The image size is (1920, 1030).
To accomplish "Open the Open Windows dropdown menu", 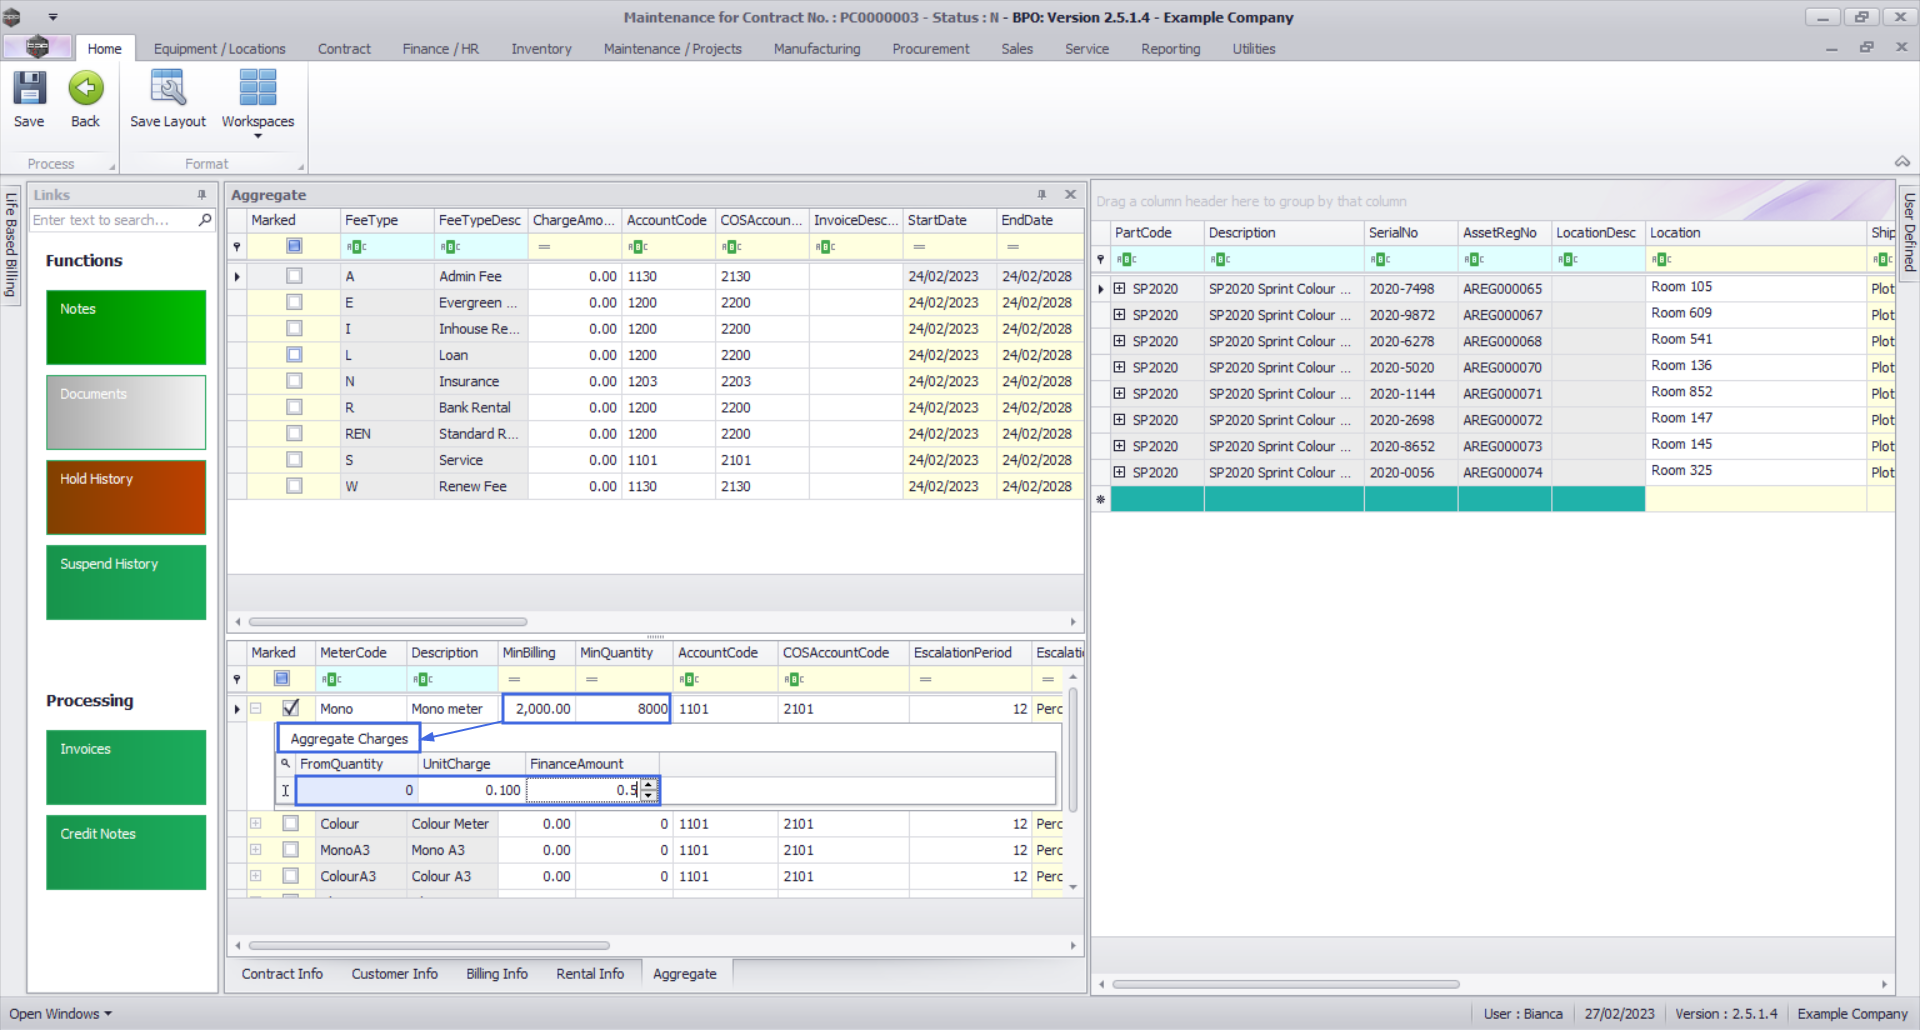I will tap(60, 1014).
